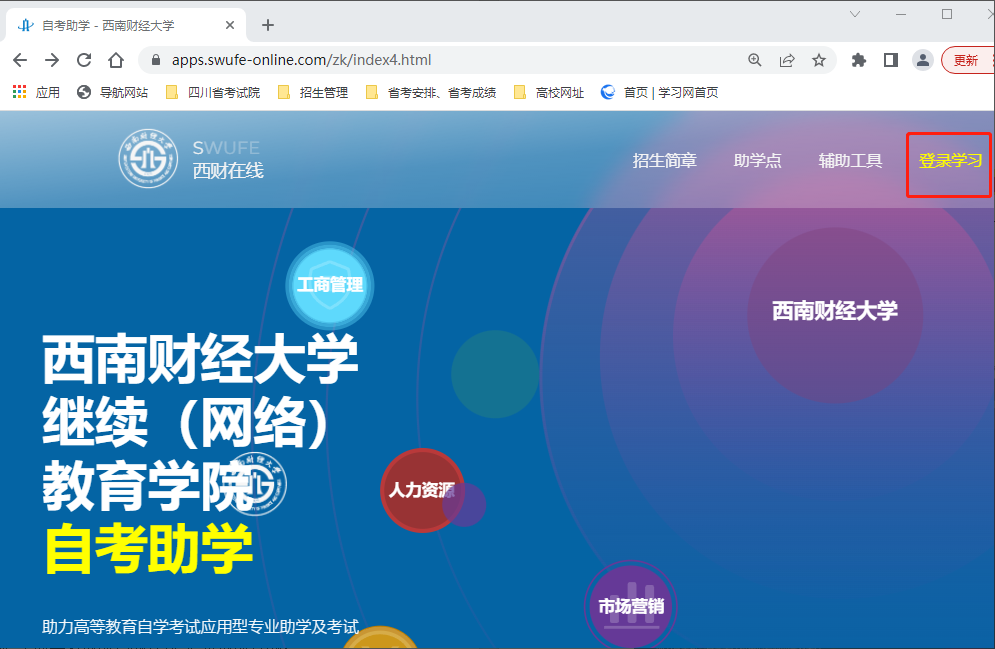
Task: Click the teal green circle bubble
Action: click(x=496, y=374)
